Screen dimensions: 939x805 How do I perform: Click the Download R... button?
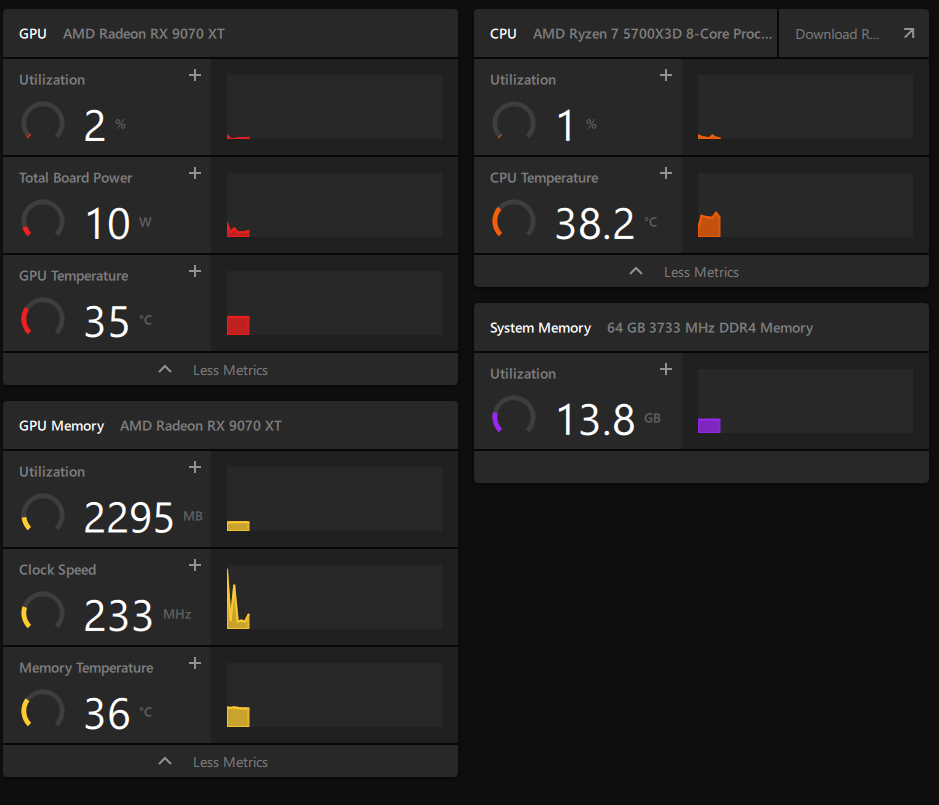pyautogui.click(x=854, y=34)
